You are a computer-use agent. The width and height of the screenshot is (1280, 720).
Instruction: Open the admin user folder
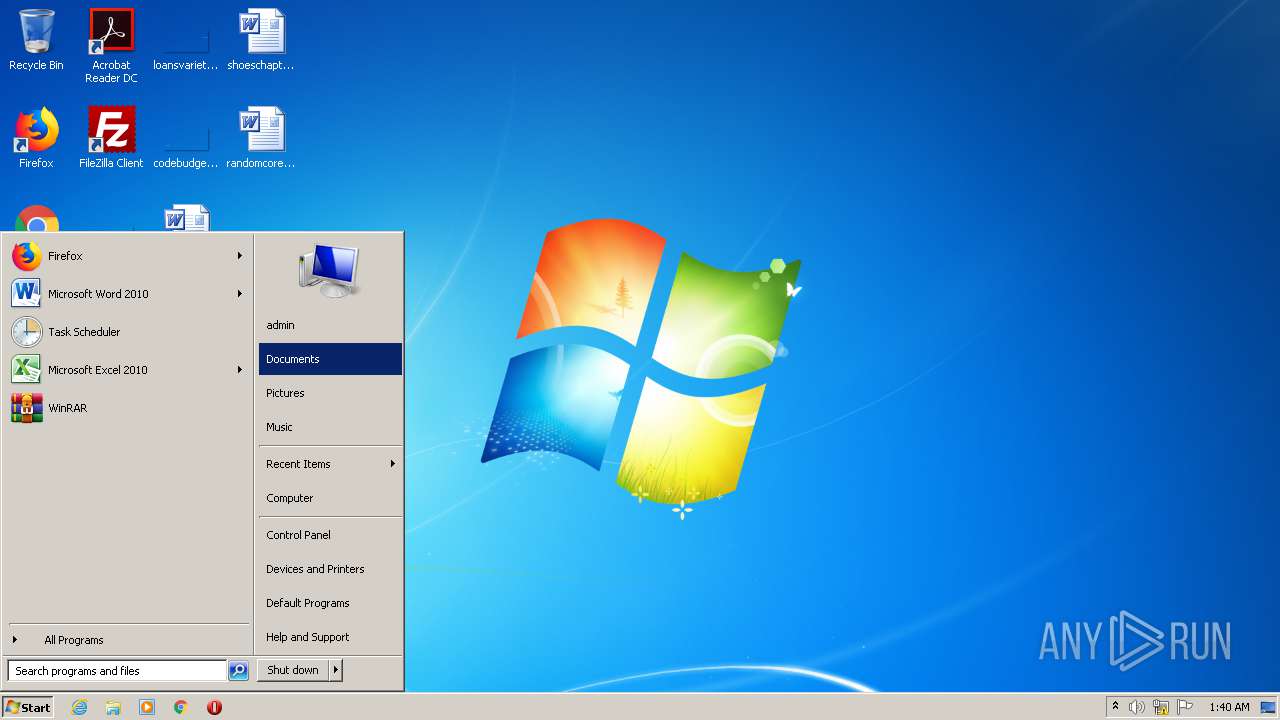click(330, 325)
